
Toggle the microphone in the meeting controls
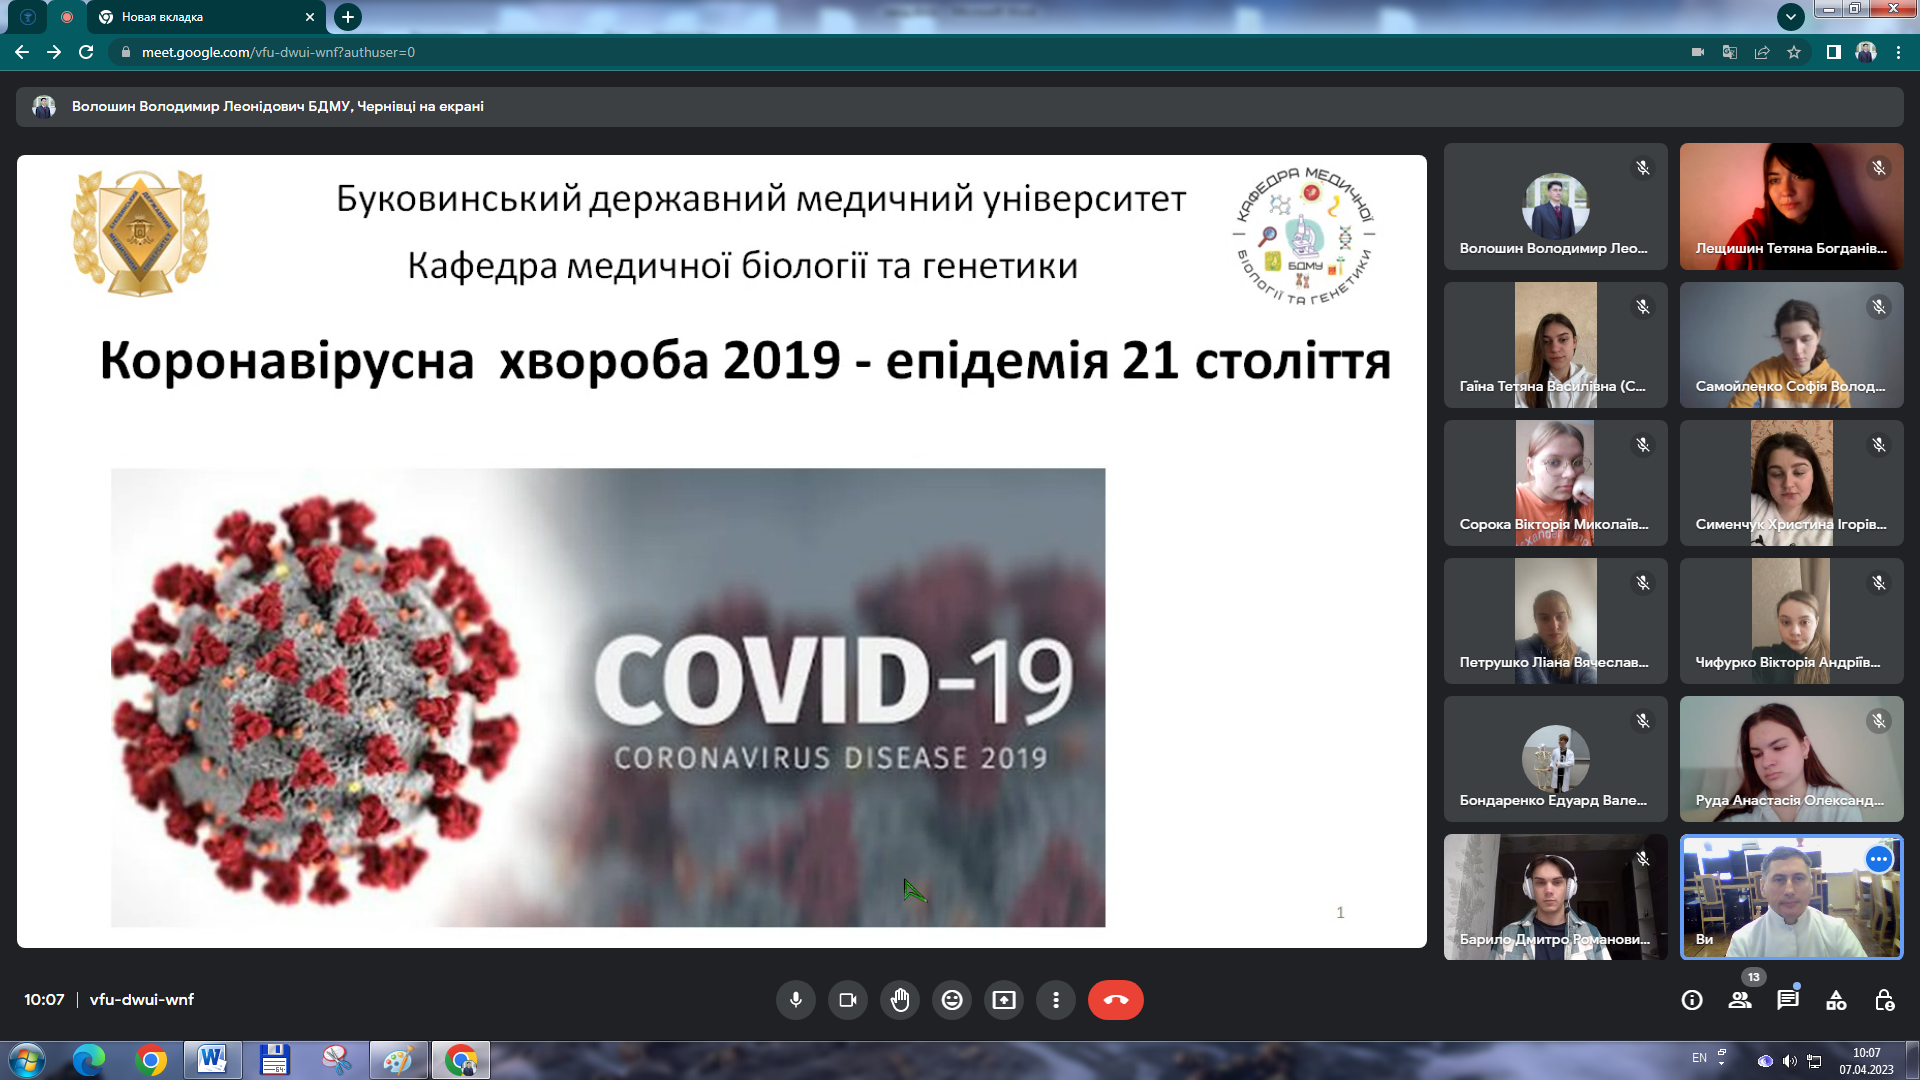(x=796, y=1000)
